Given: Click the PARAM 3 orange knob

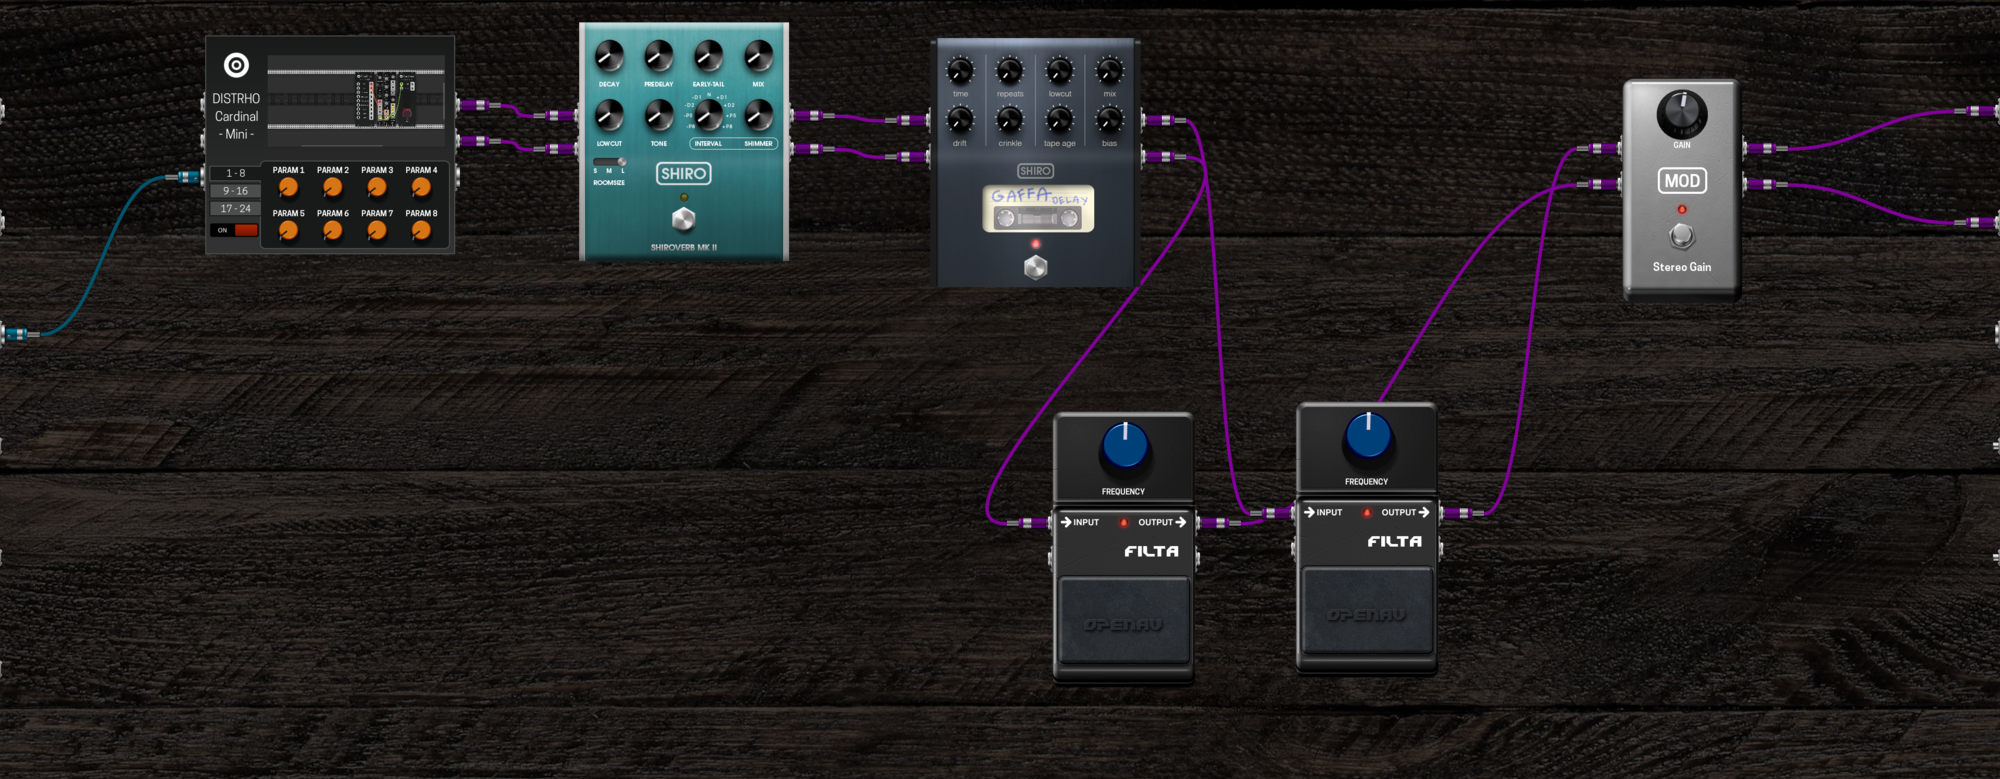Looking at the screenshot, I should coord(377,187).
